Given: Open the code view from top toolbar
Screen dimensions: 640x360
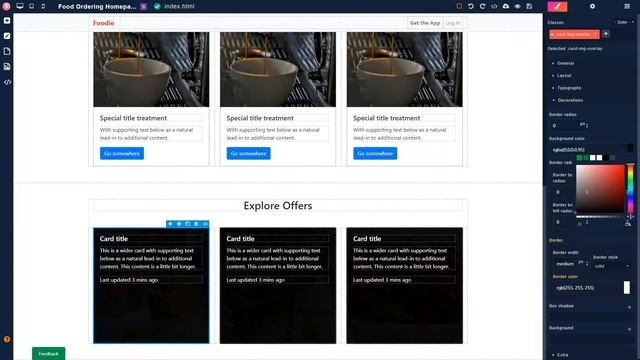Looking at the screenshot, I should (494, 6).
